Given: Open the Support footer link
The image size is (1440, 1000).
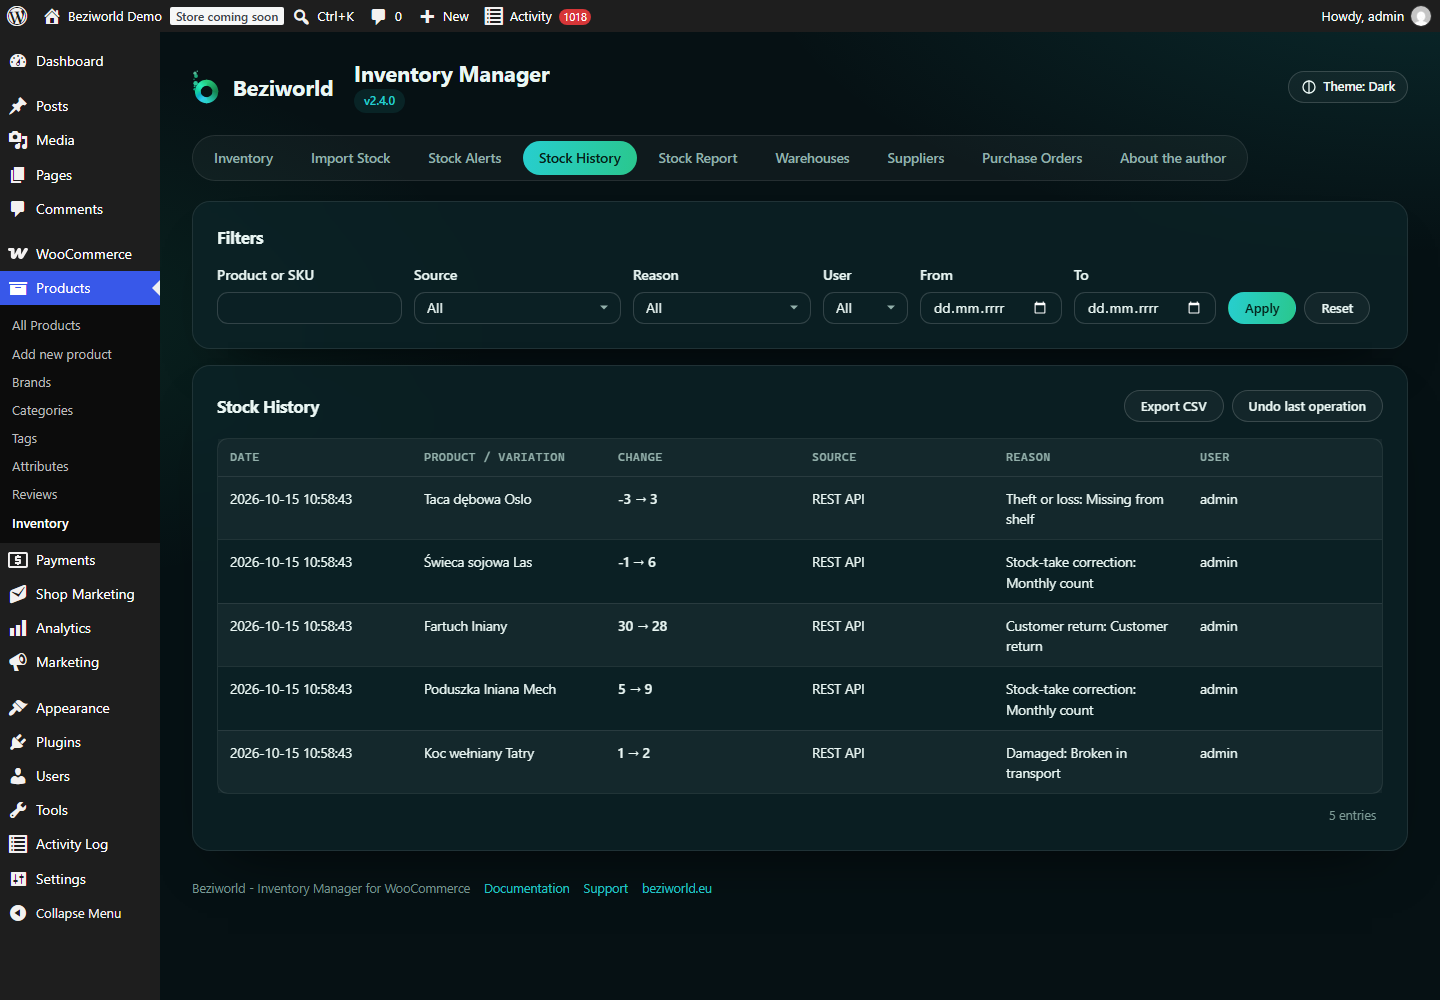Looking at the screenshot, I should 606,888.
